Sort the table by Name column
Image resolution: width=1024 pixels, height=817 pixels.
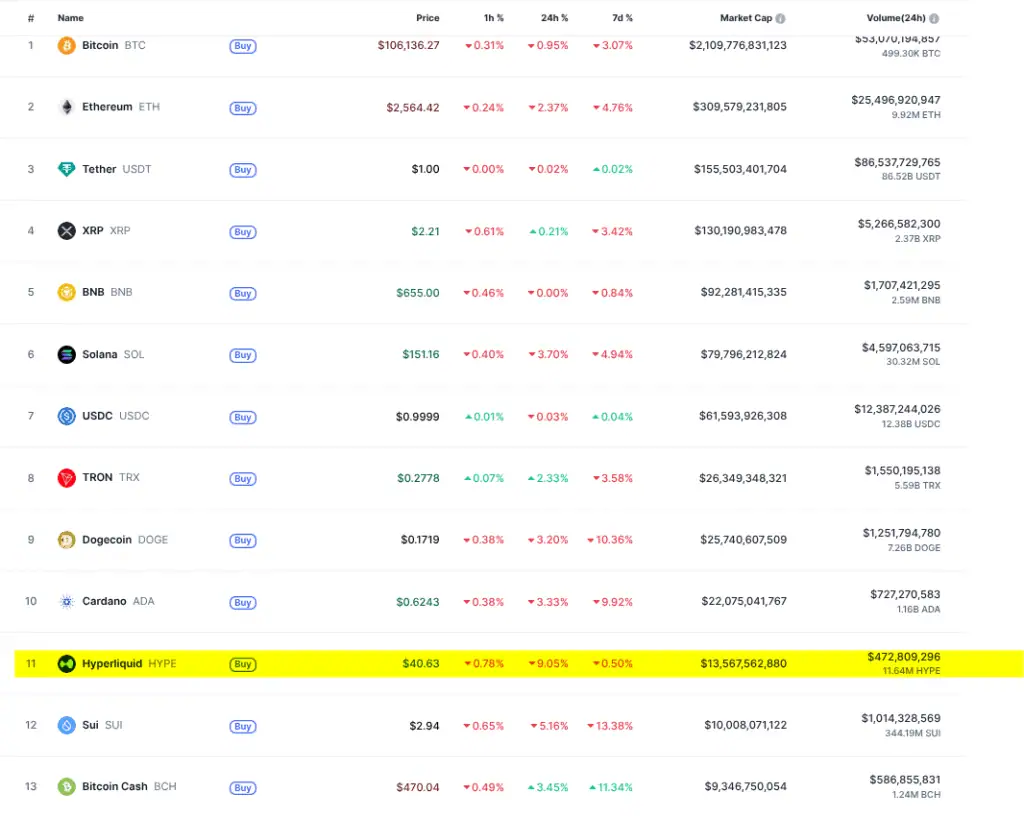pos(71,18)
